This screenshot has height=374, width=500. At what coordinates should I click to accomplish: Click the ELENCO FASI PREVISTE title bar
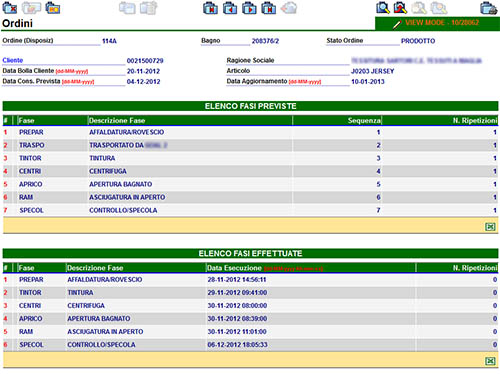pyautogui.click(x=251, y=106)
